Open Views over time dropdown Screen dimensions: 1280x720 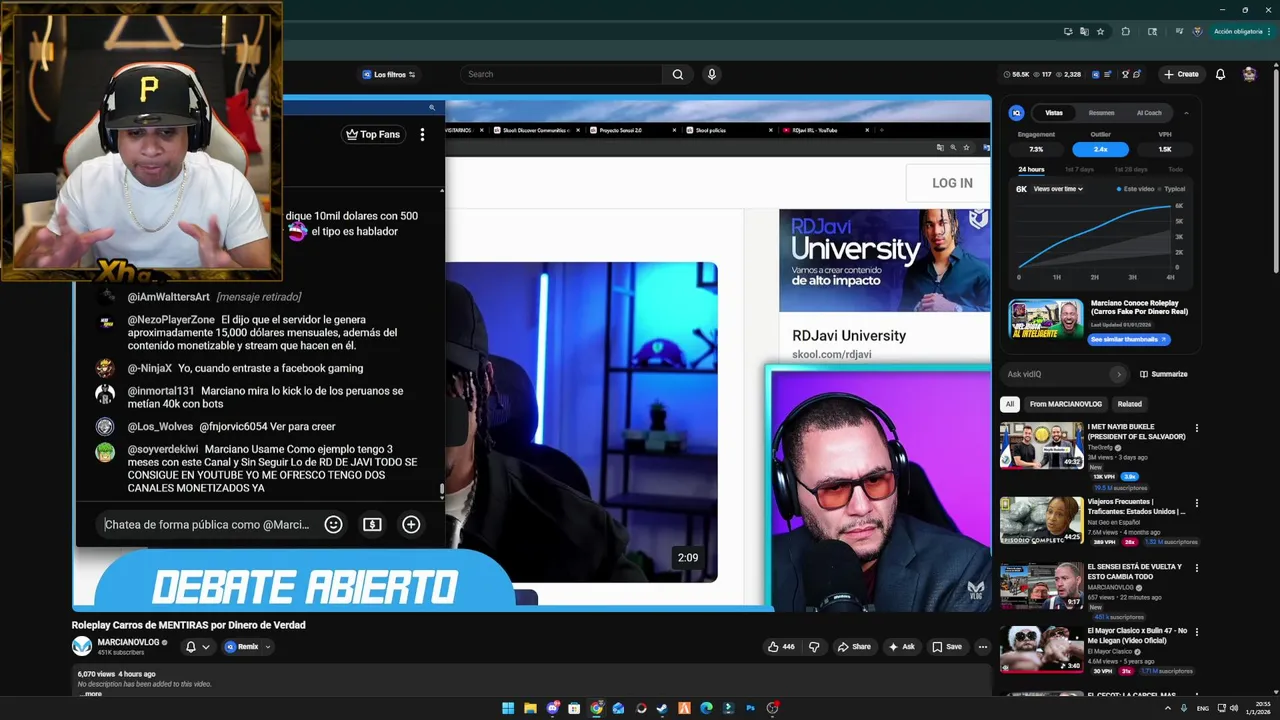point(1058,189)
